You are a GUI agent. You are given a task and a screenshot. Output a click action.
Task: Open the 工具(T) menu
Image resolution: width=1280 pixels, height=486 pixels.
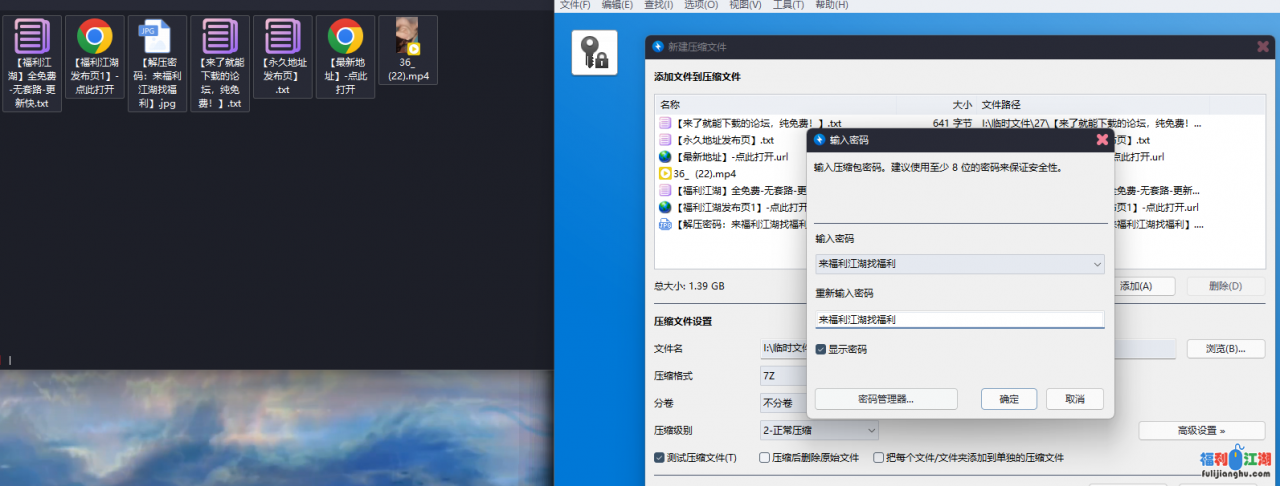(x=788, y=5)
